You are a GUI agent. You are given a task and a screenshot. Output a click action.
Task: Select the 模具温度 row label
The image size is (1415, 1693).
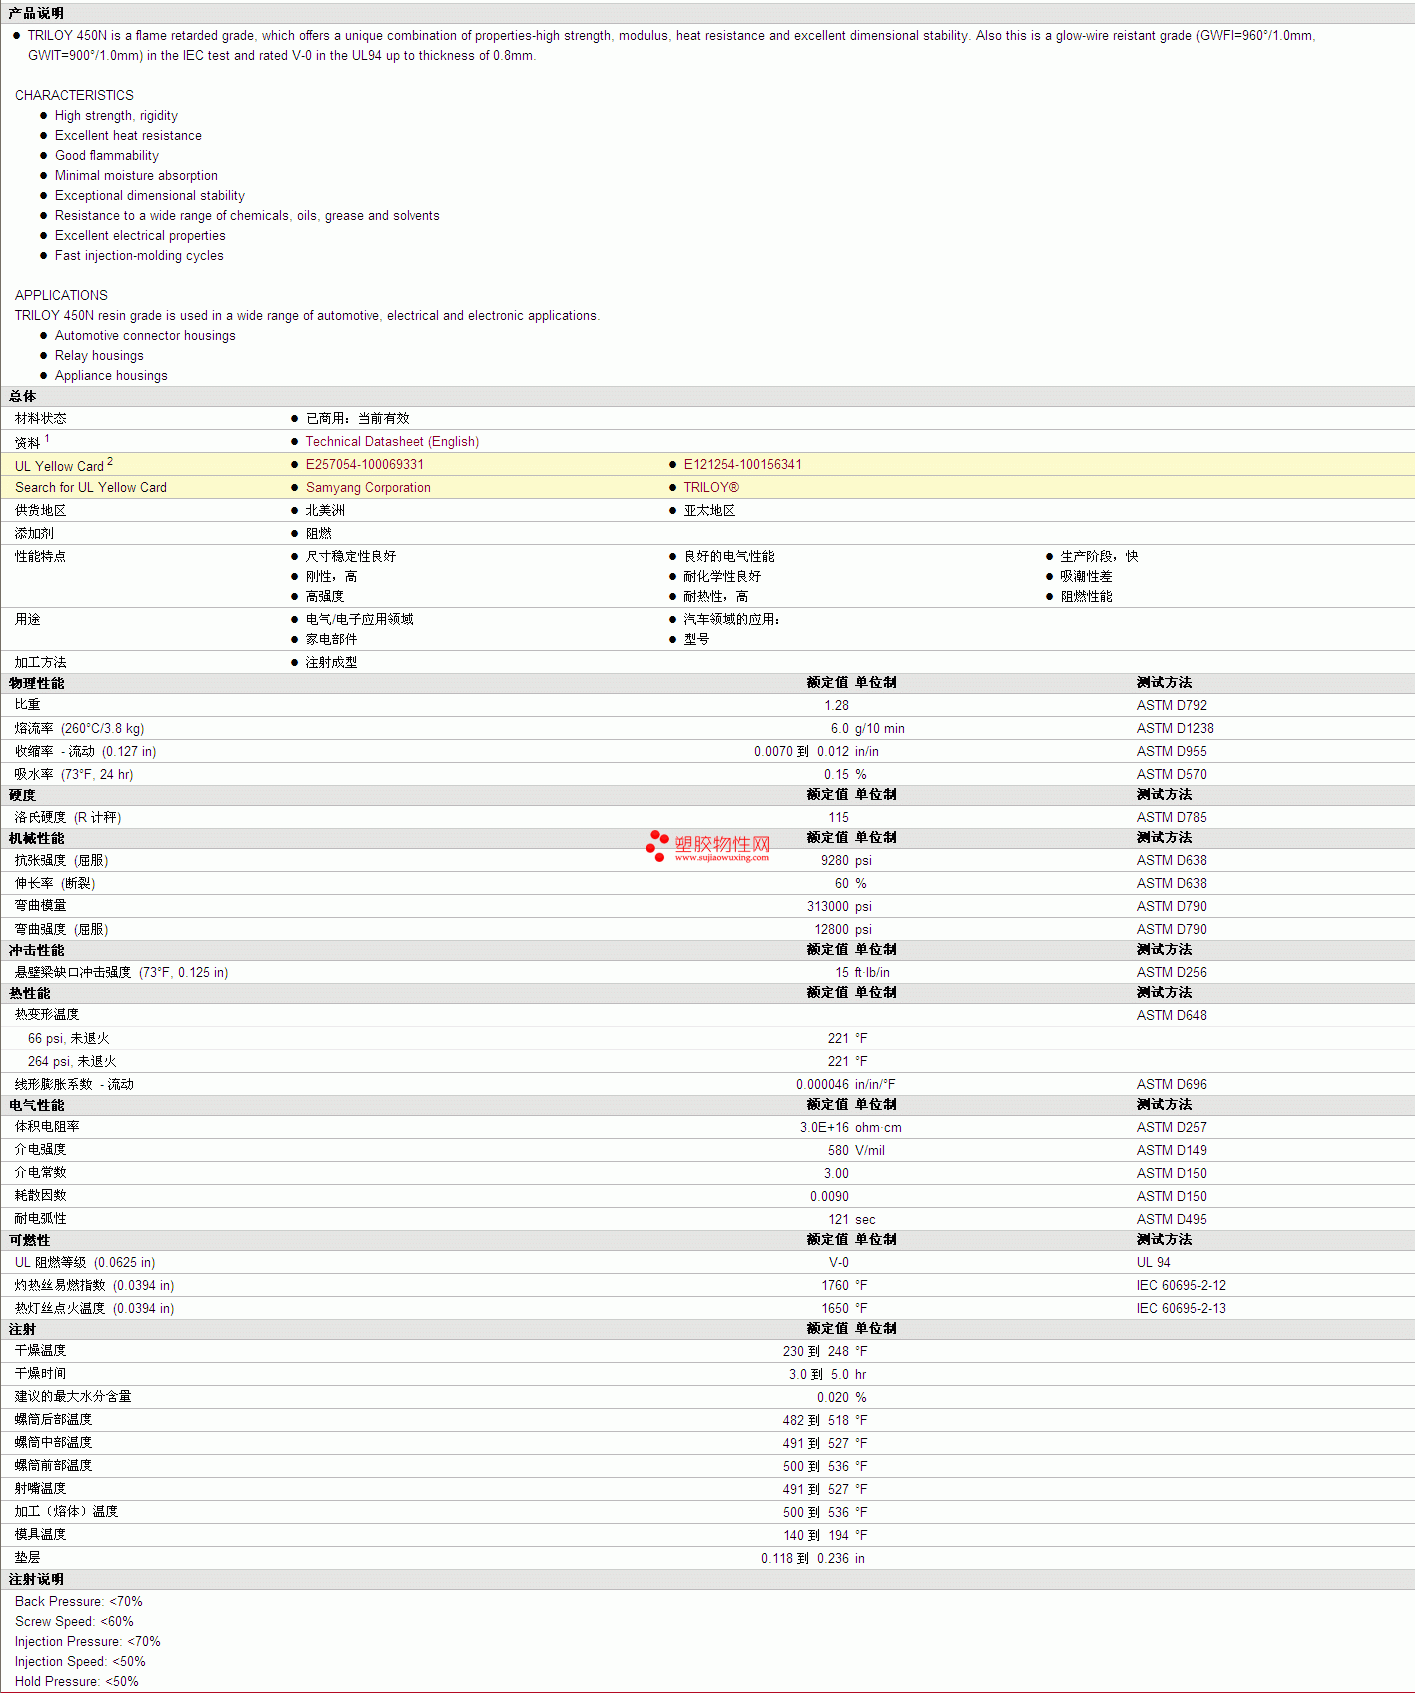click(x=41, y=1536)
